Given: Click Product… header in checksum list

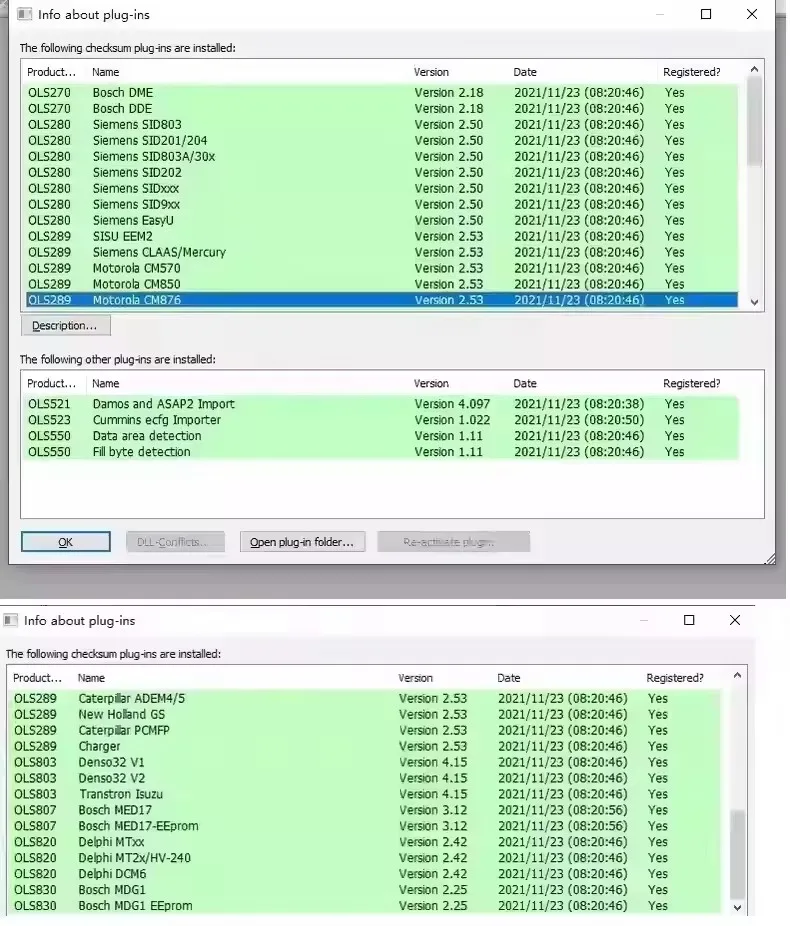Looking at the screenshot, I should point(51,72).
